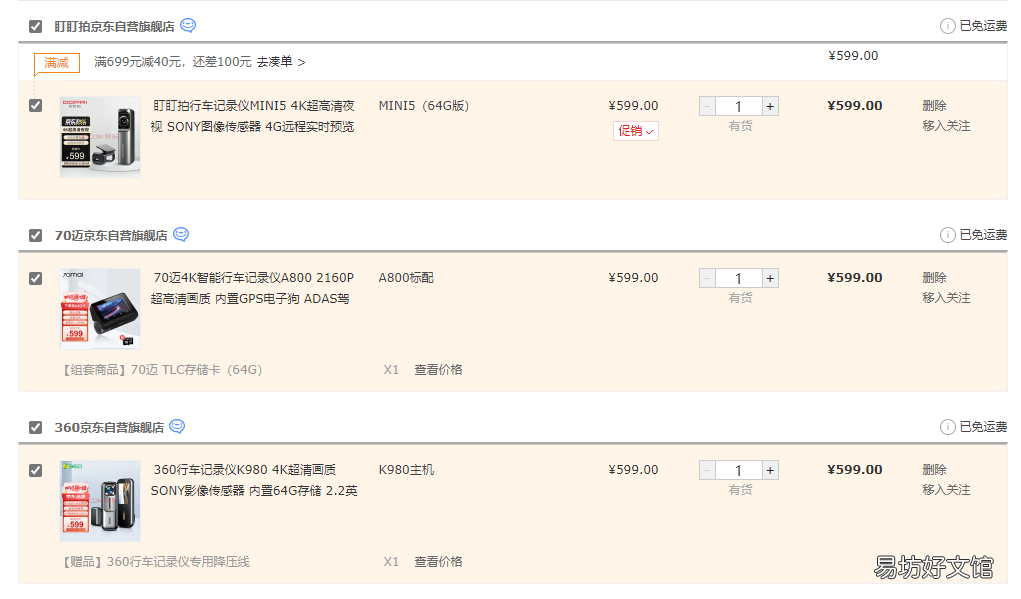This screenshot has height=599, width=1021.
Task: Click 查看价格 for 70迈 TLC存储卡
Action: pyautogui.click(x=438, y=370)
